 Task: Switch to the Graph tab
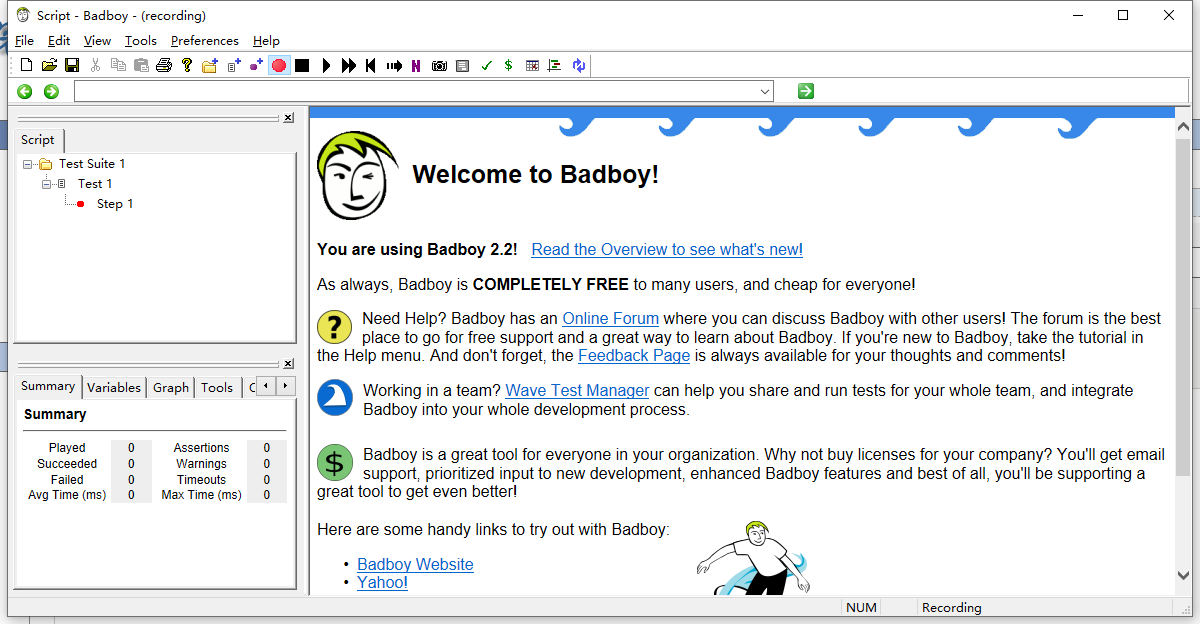pos(171,388)
